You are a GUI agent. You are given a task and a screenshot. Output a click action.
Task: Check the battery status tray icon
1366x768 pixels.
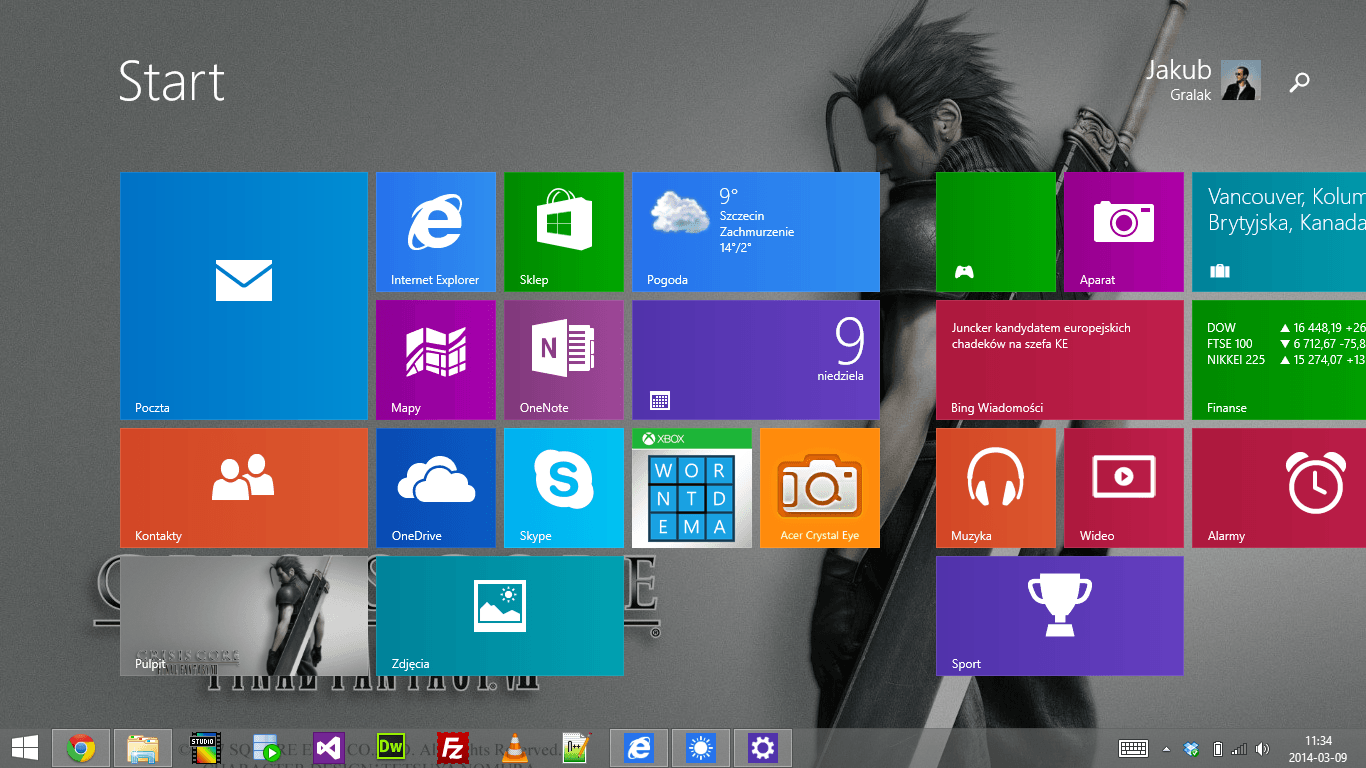[x=1217, y=748]
